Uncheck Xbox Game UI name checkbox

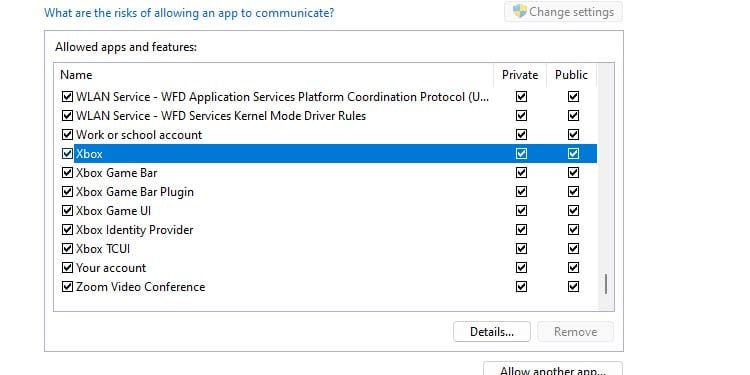pyautogui.click(x=67, y=210)
